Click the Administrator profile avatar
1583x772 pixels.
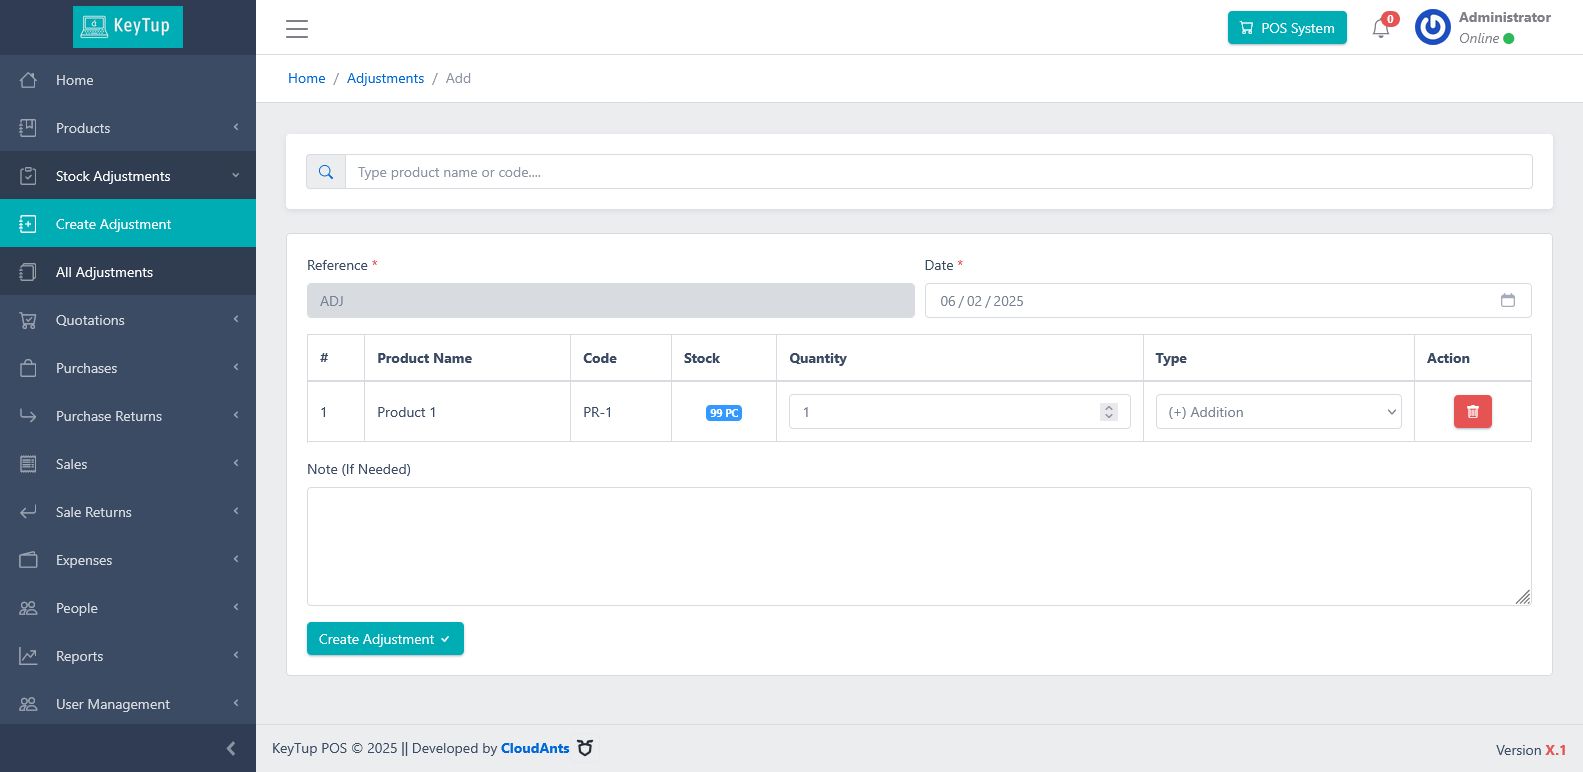[x=1432, y=28]
